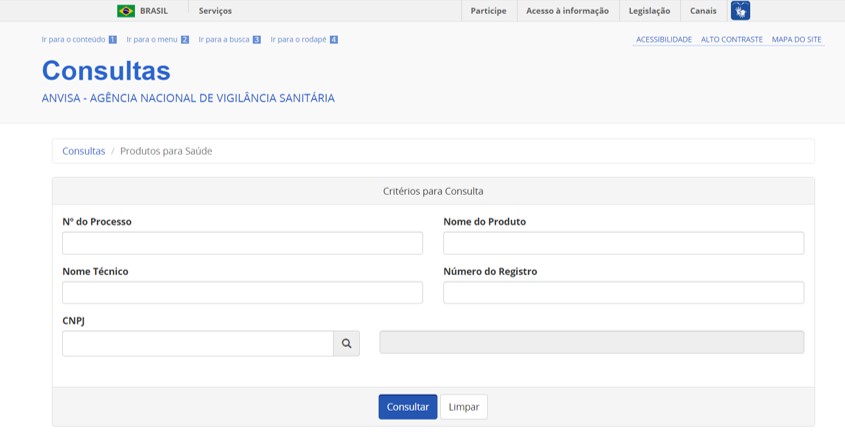Follow the Ir para a busca link
This screenshot has height=444, width=845.
coord(230,39)
